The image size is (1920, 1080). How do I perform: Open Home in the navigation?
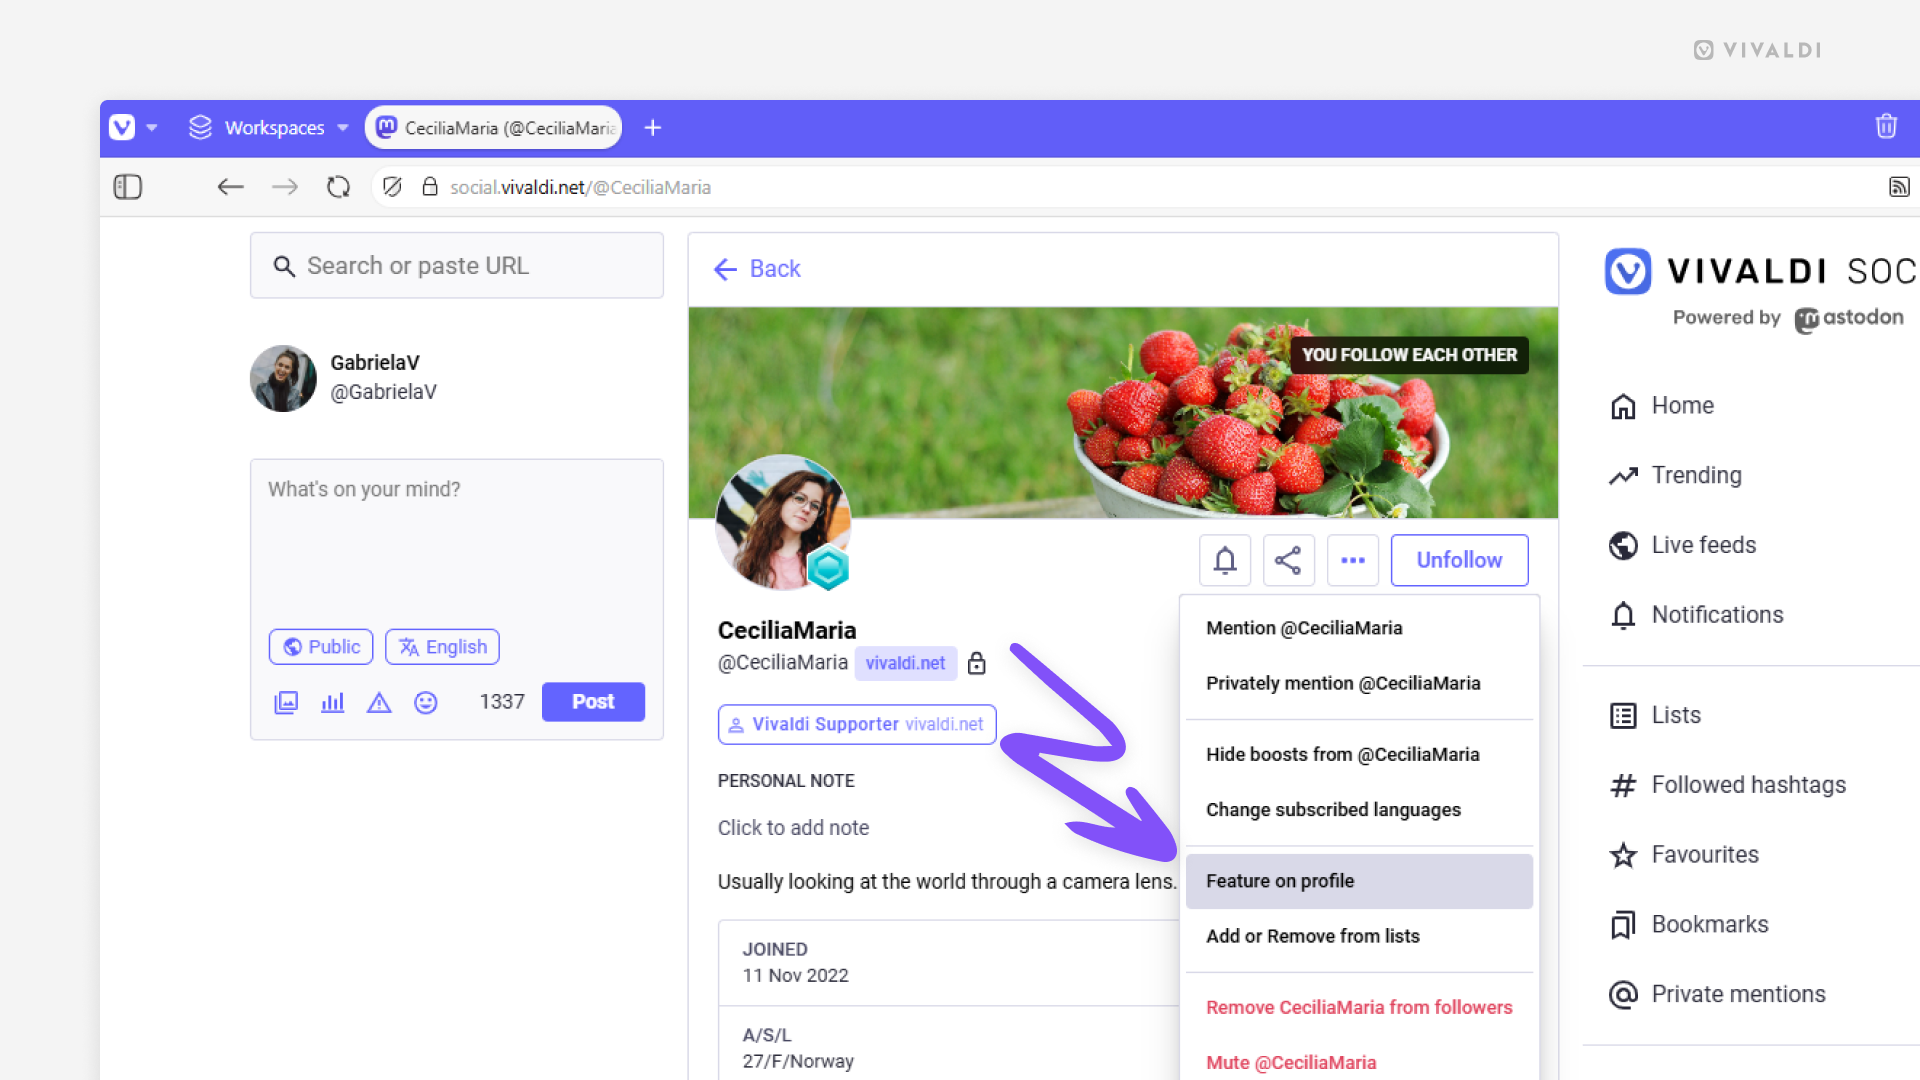pyautogui.click(x=1661, y=406)
